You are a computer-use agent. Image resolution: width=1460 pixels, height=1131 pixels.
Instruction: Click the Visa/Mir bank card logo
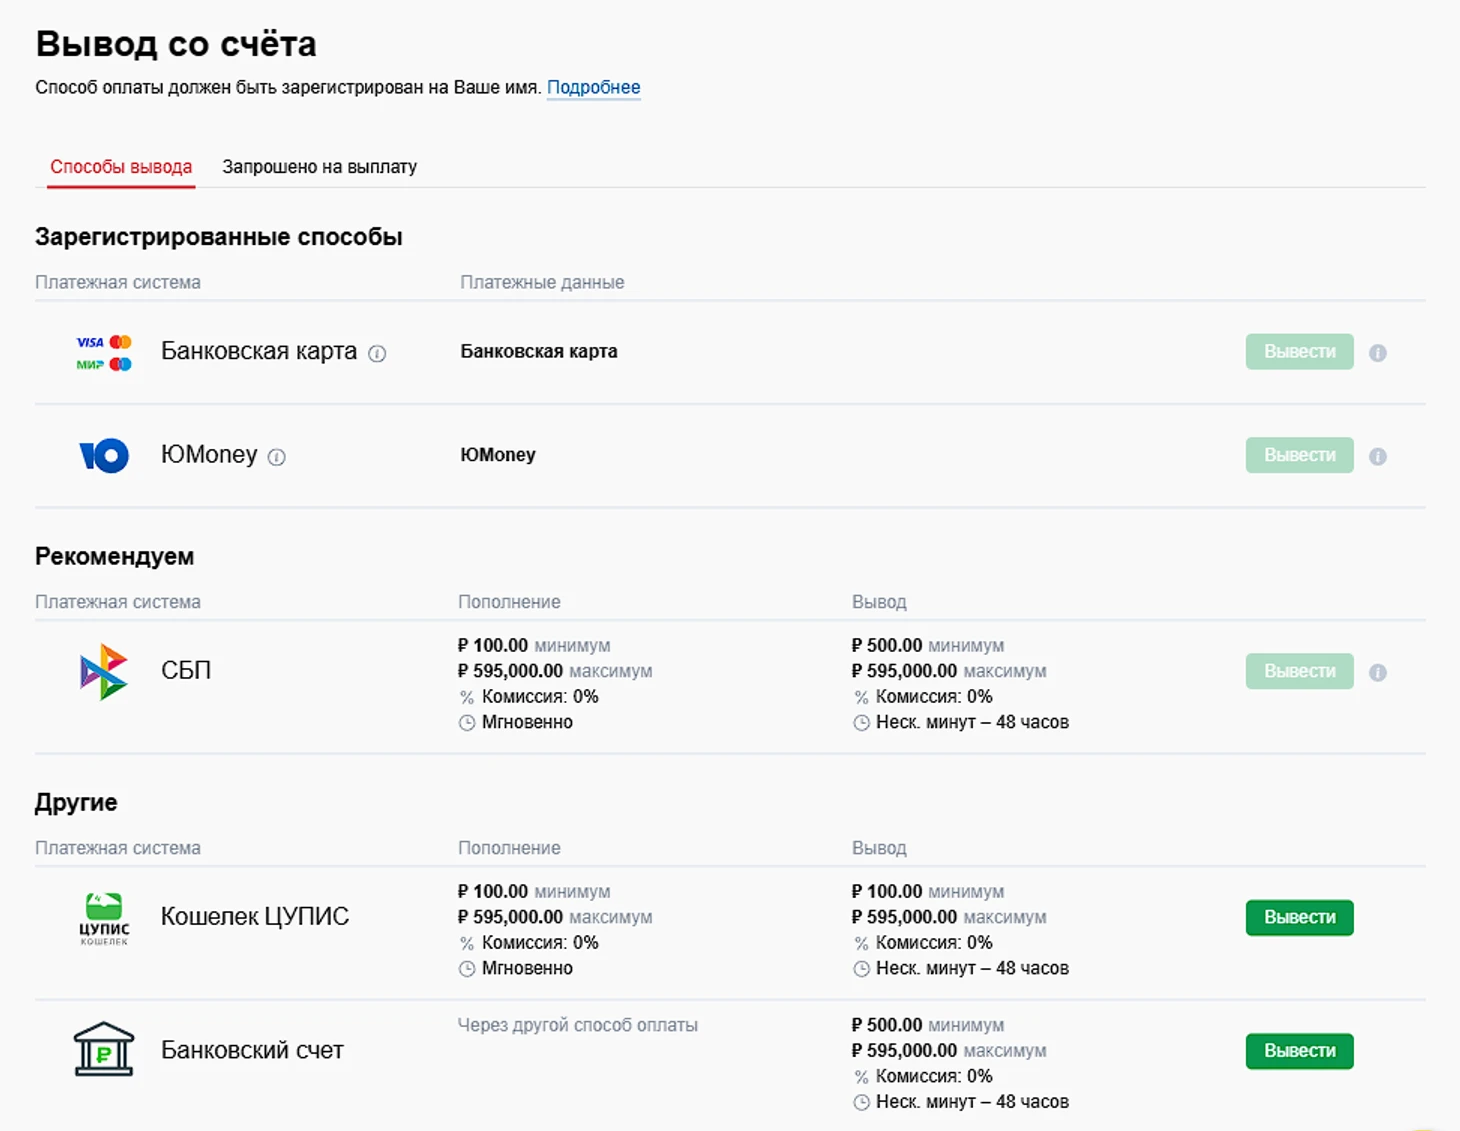tap(104, 353)
